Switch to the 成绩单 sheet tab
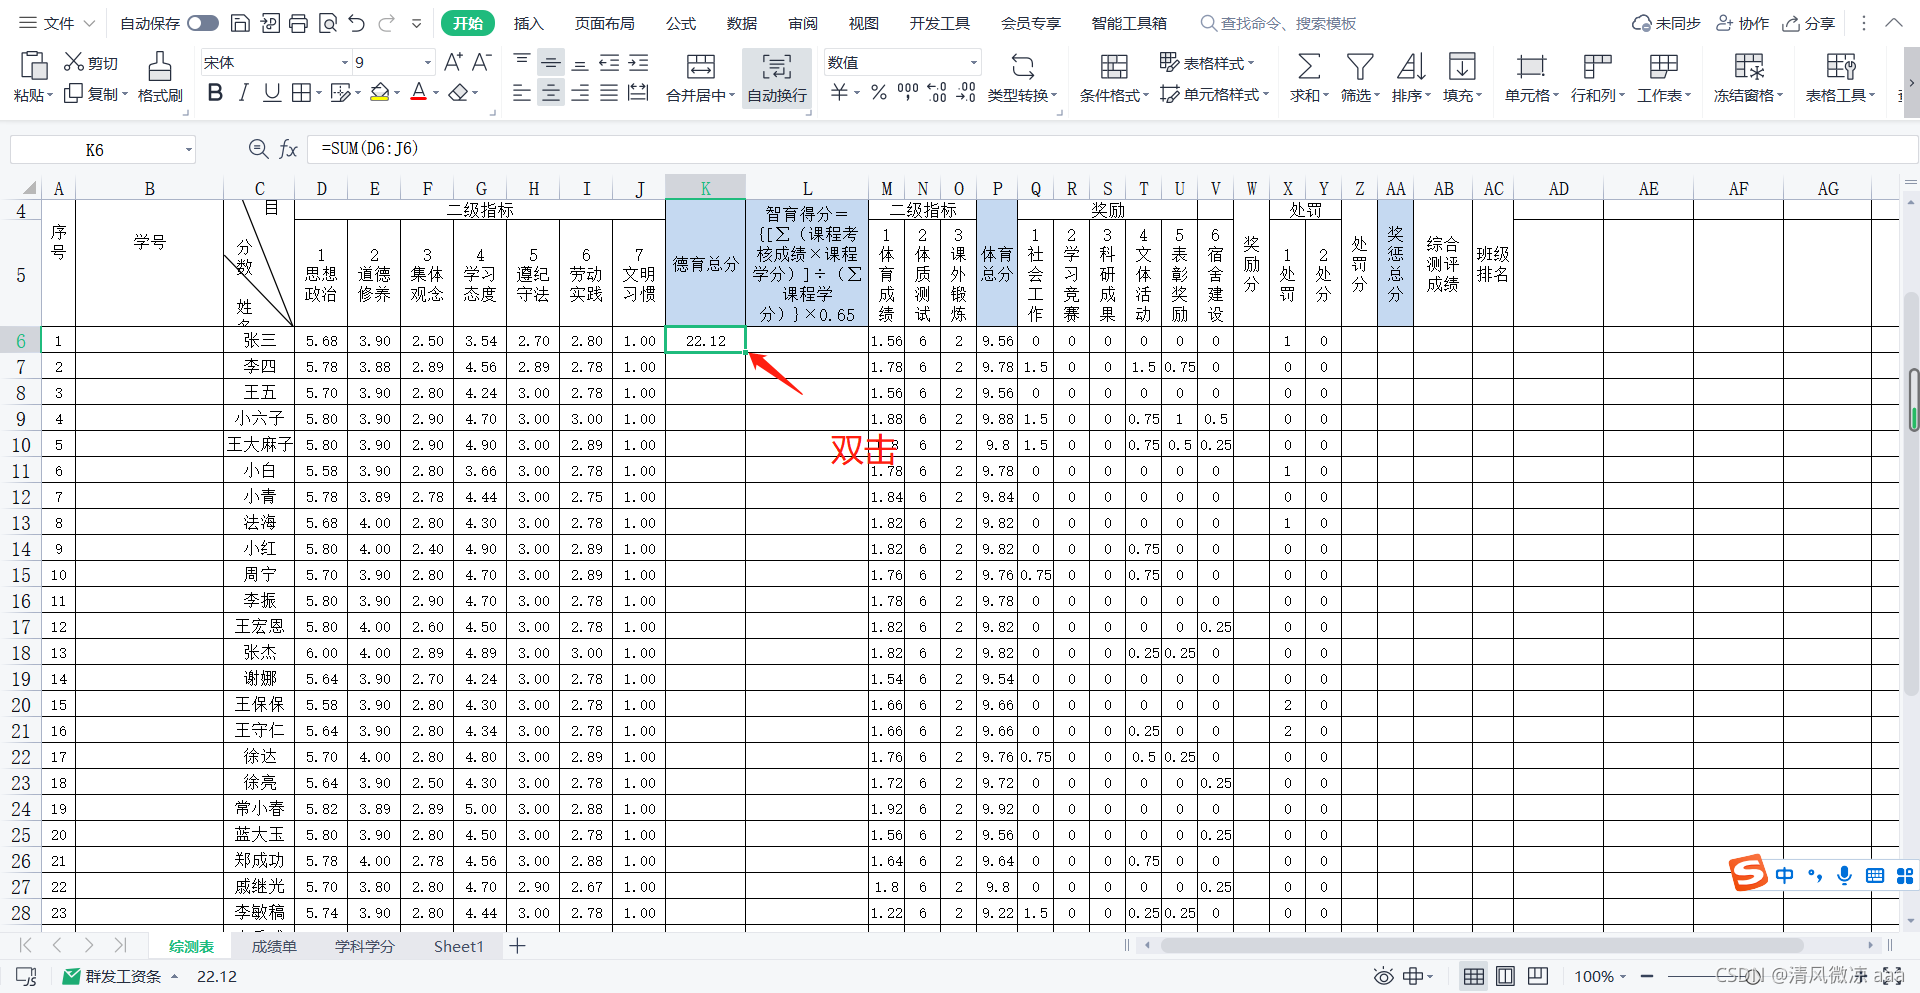Screen dimensions: 1920x993 click(x=273, y=946)
